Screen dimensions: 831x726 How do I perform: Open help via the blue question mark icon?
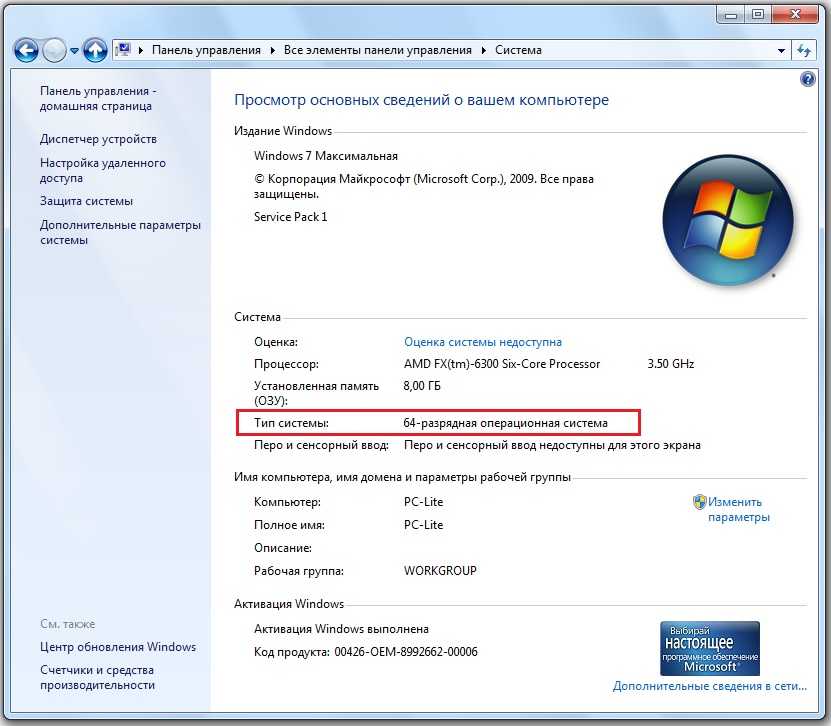pos(808,79)
